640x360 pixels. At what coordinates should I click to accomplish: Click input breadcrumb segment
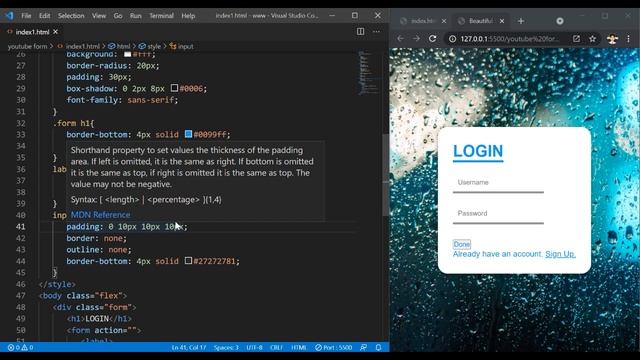click(x=185, y=47)
